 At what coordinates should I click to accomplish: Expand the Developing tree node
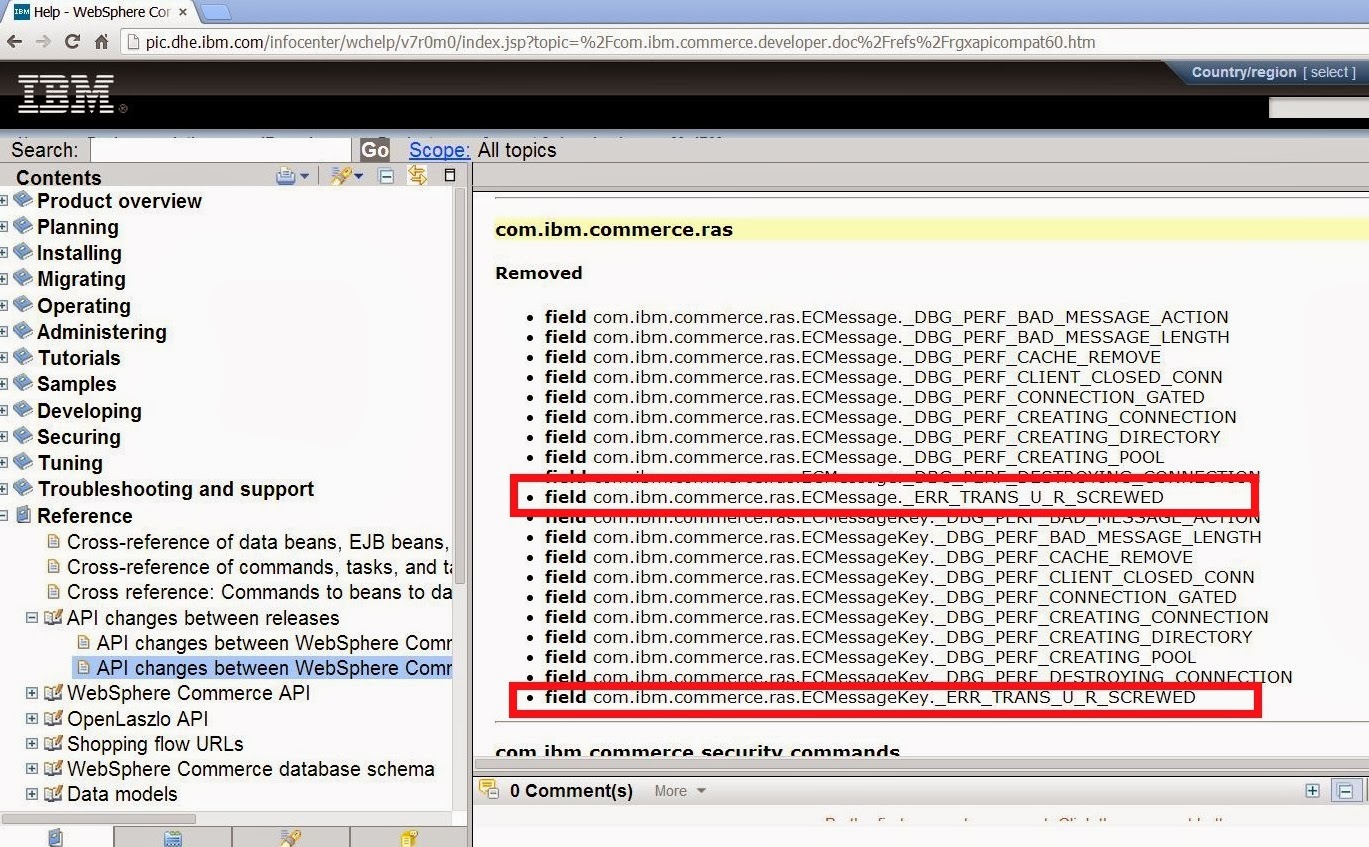[x=4, y=411]
